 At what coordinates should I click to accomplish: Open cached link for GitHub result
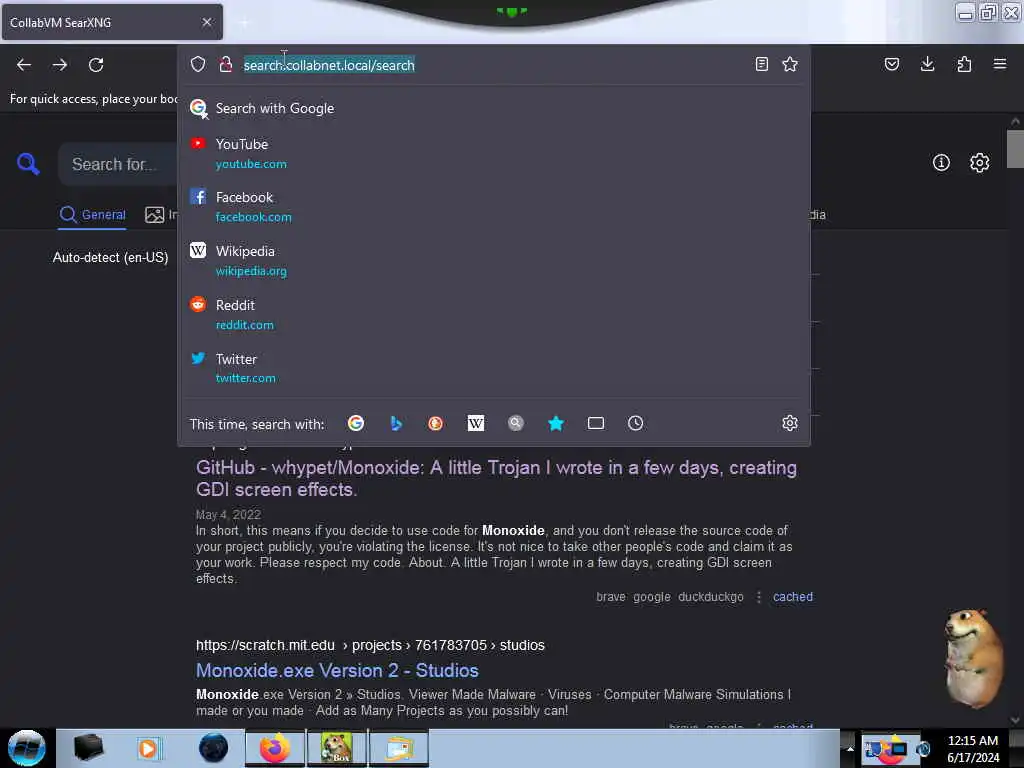pyautogui.click(x=793, y=597)
